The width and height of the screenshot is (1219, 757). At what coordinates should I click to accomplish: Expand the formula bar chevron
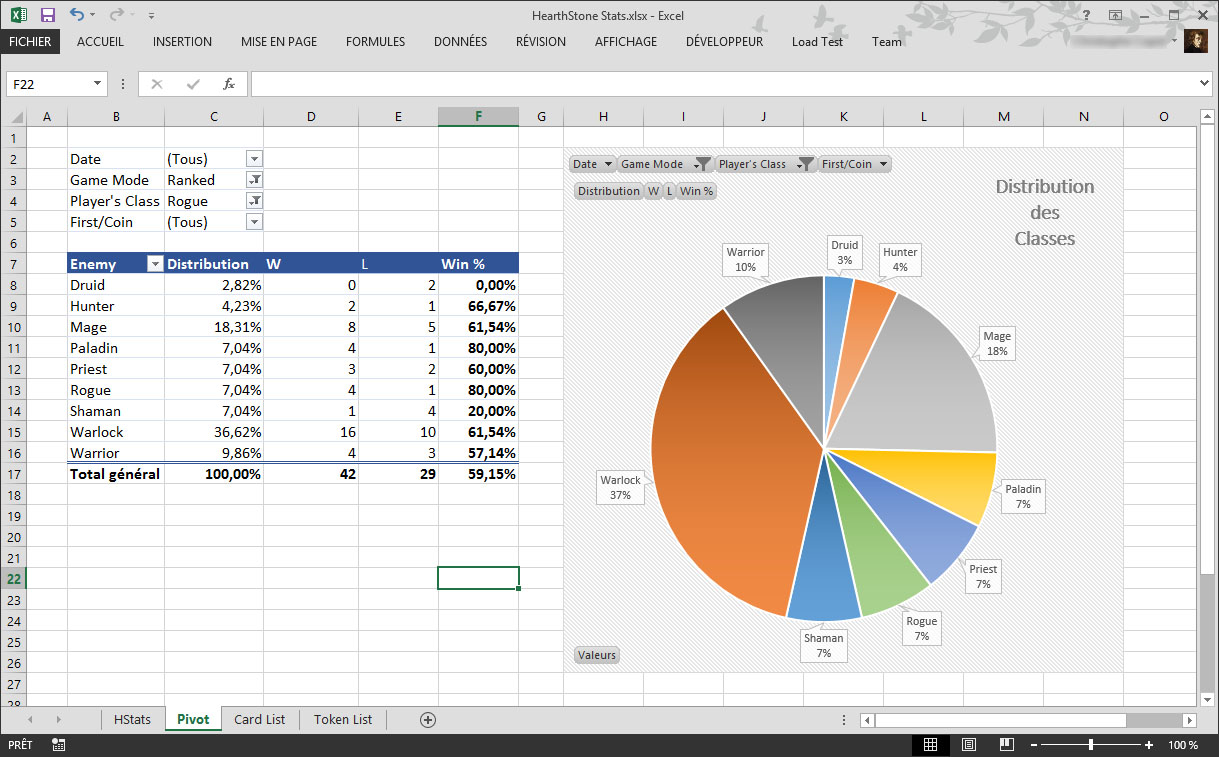(1204, 84)
